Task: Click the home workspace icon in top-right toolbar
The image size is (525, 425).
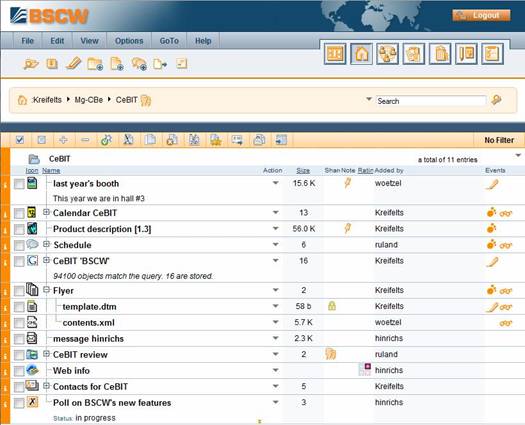Action: tap(361, 54)
